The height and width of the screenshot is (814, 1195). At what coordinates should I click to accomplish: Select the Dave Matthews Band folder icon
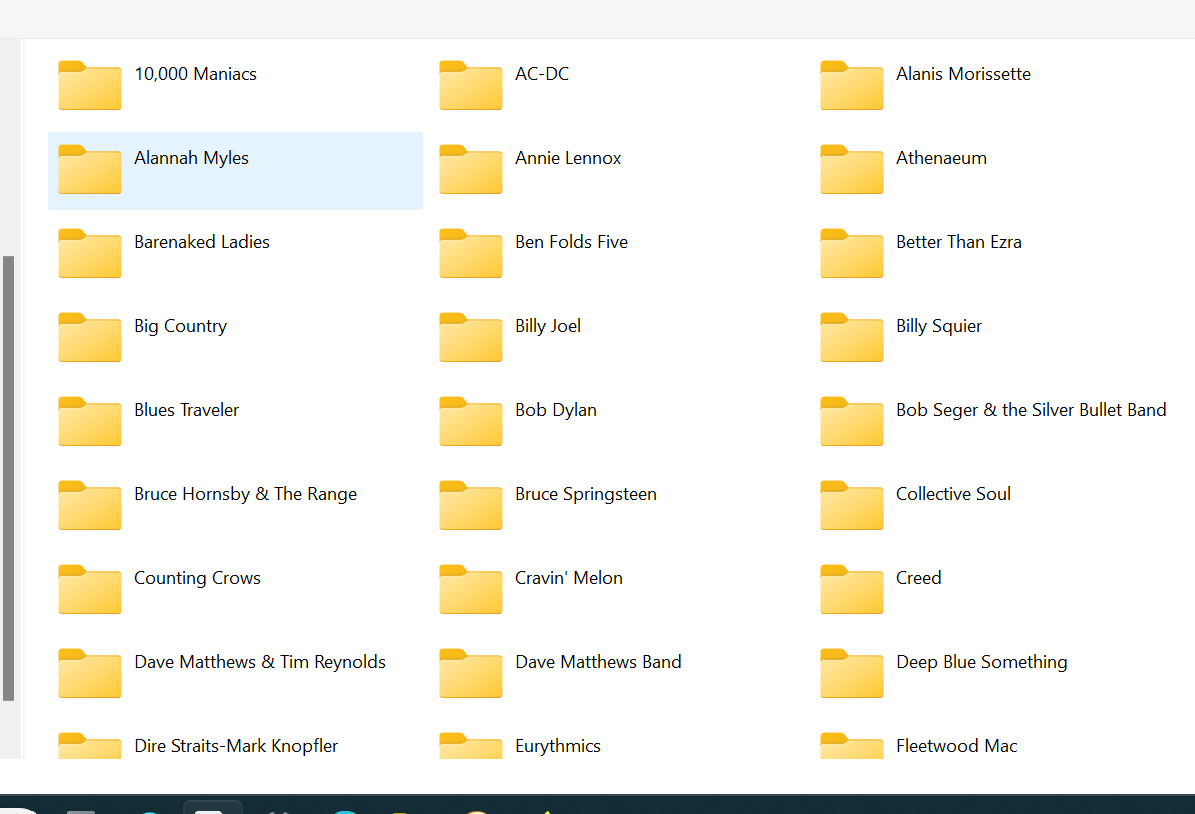pyautogui.click(x=471, y=673)
